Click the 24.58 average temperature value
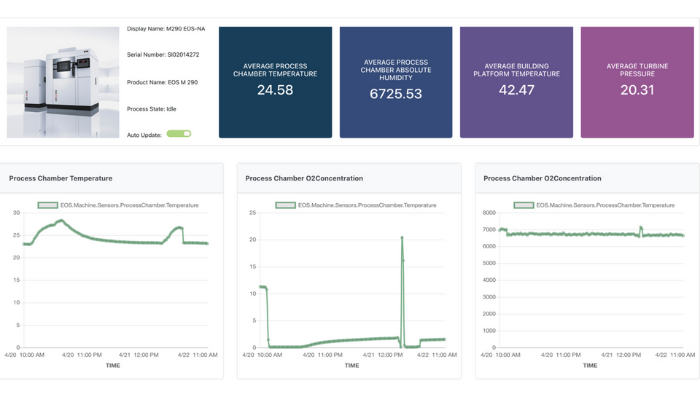700x400 pixels. tap(275, 90)
